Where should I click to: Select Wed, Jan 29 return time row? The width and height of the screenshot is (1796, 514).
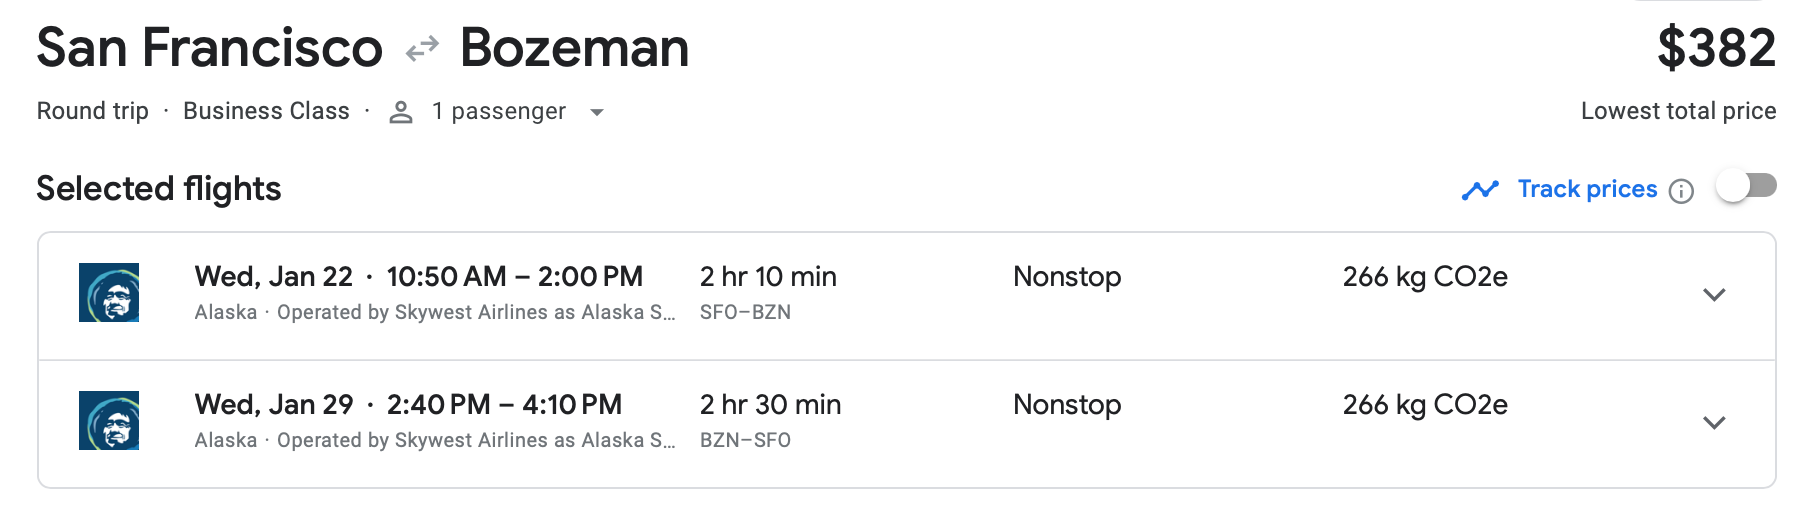click(408, 405)
